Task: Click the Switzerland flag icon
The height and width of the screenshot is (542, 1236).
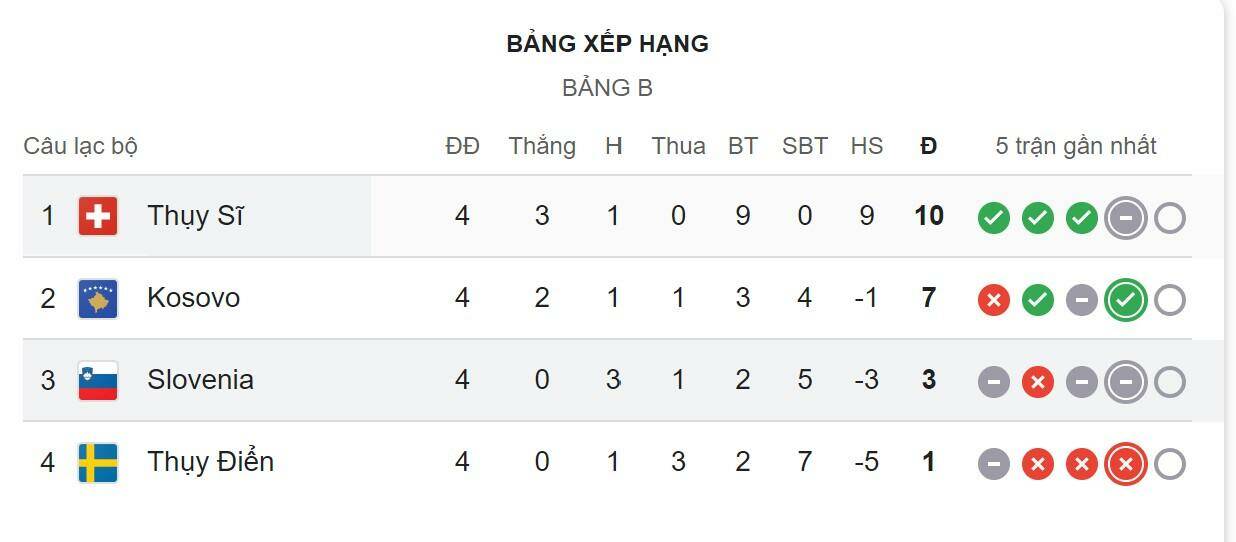Action: [x=98, y=216]
